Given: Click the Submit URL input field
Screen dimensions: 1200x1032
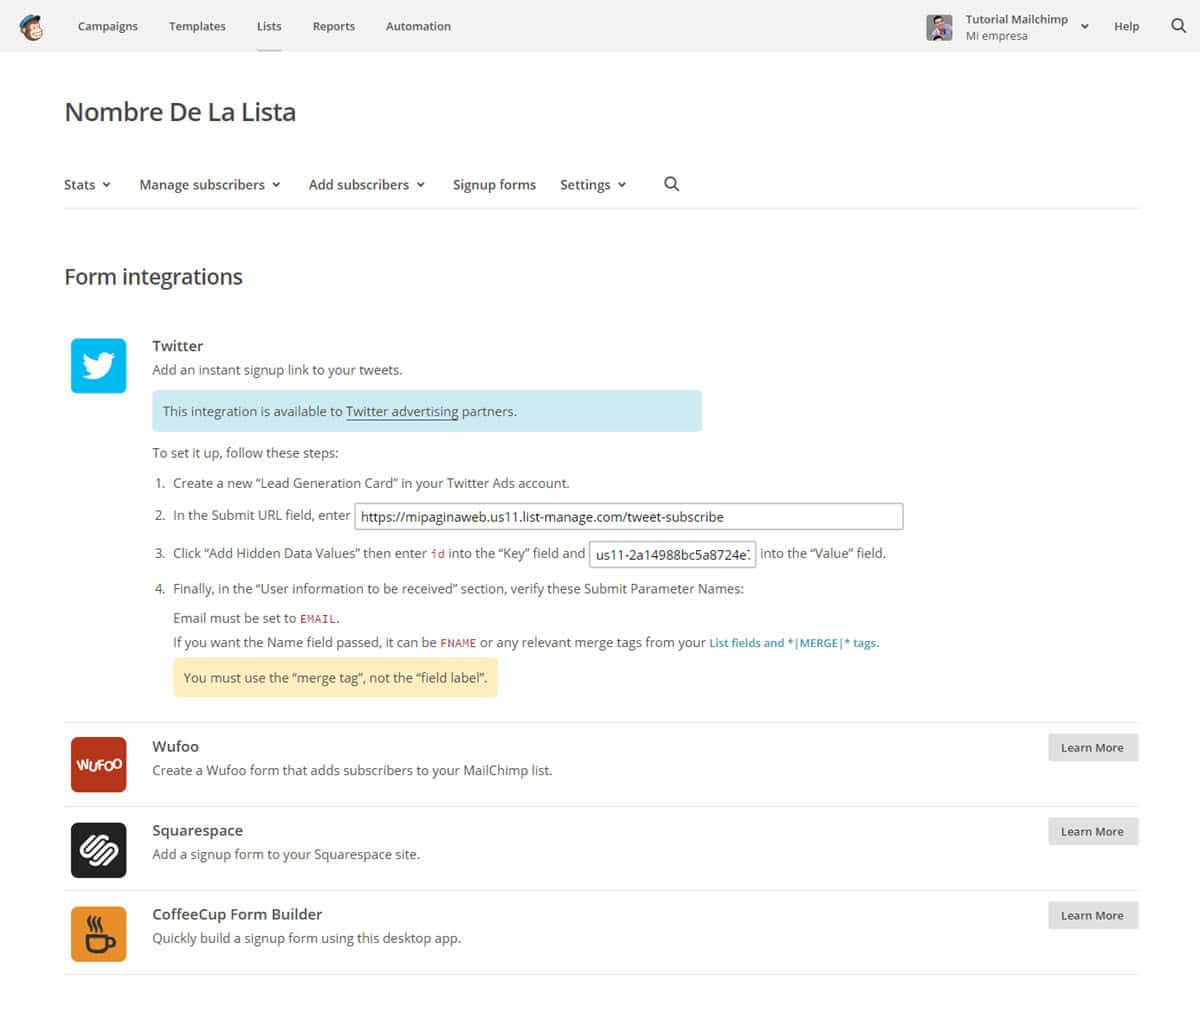Looking at the screenshot, I should [629, 517].
